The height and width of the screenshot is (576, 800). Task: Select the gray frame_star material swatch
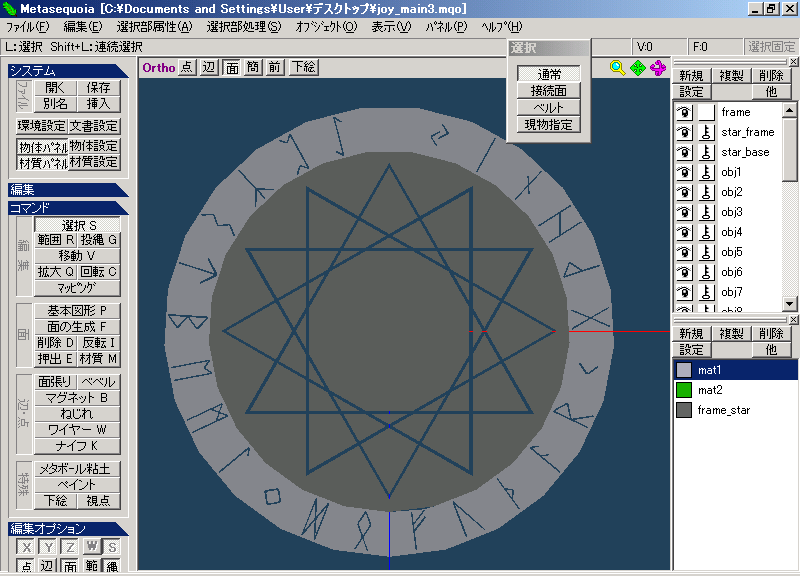tap(684, 410)
